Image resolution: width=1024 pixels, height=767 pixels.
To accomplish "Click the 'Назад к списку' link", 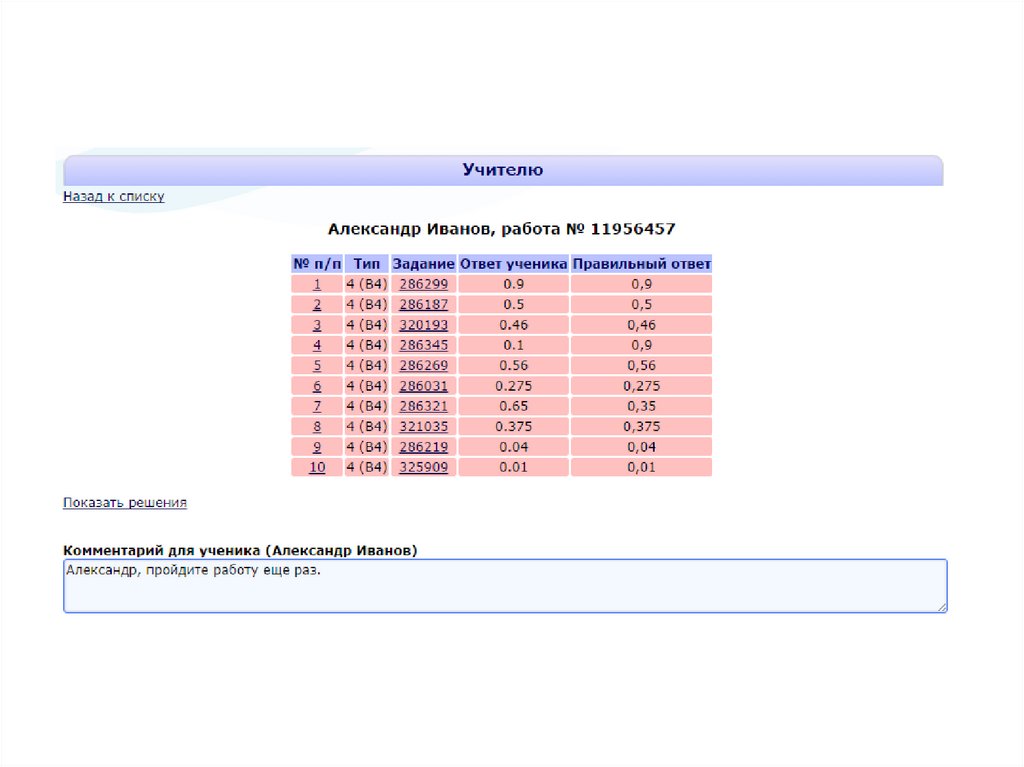I will (x=113, y=197).
